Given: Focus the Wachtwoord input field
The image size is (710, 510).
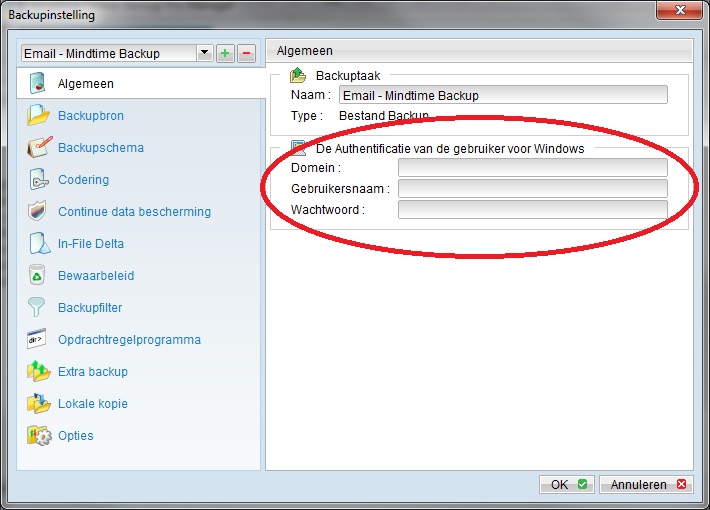Looking at the screenshot, I should point(532,209).
